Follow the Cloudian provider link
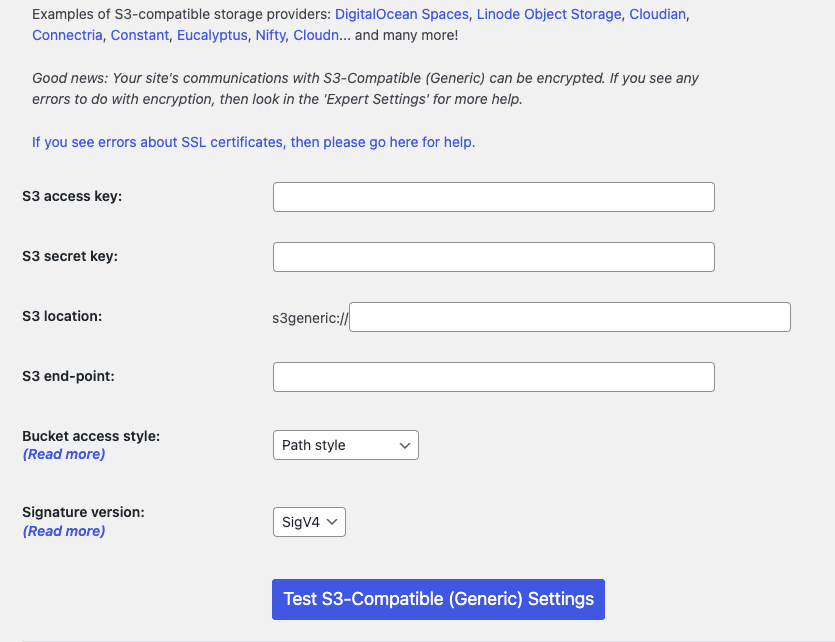The height and width of the screenshot is (642, 835). 658,15
